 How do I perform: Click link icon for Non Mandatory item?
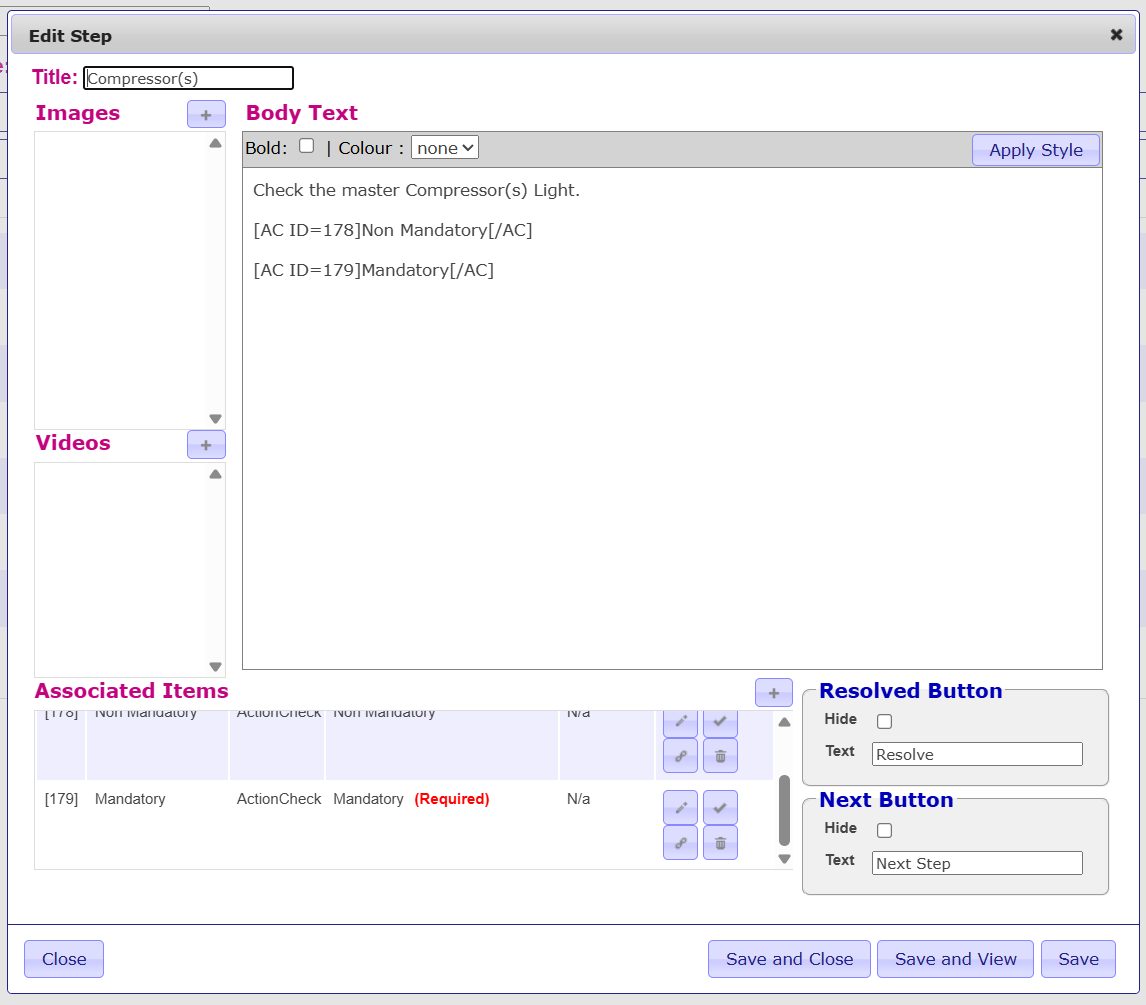pos(680,756)
